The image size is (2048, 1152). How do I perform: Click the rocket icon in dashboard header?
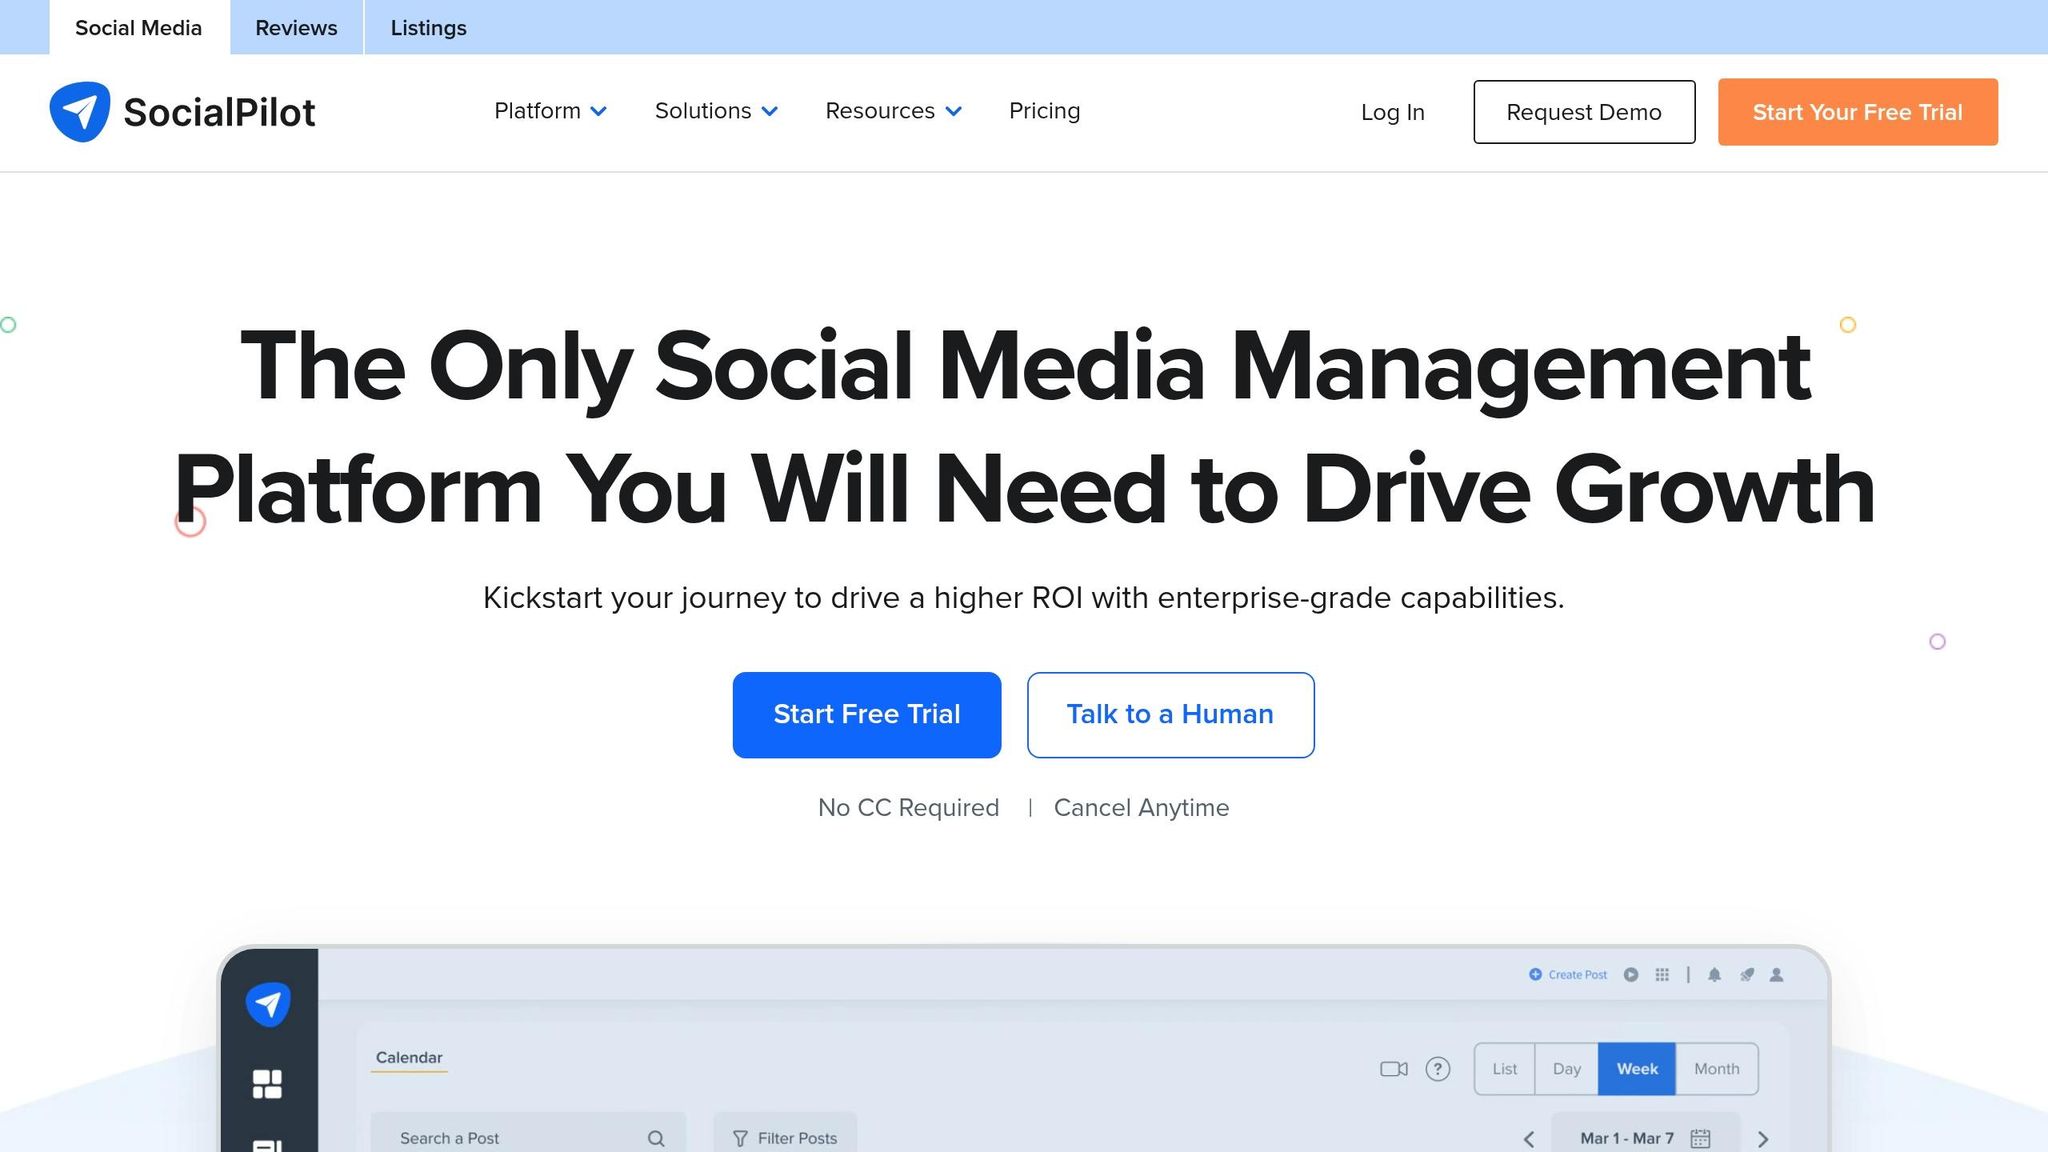1747,974
